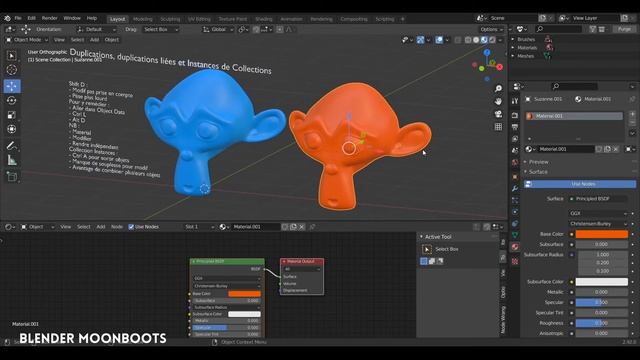Image resolution: width=640 pixels, height=360 pixels.
Task: Select the Cursor tool in left toolbar
Action: [x=12, y=70]
